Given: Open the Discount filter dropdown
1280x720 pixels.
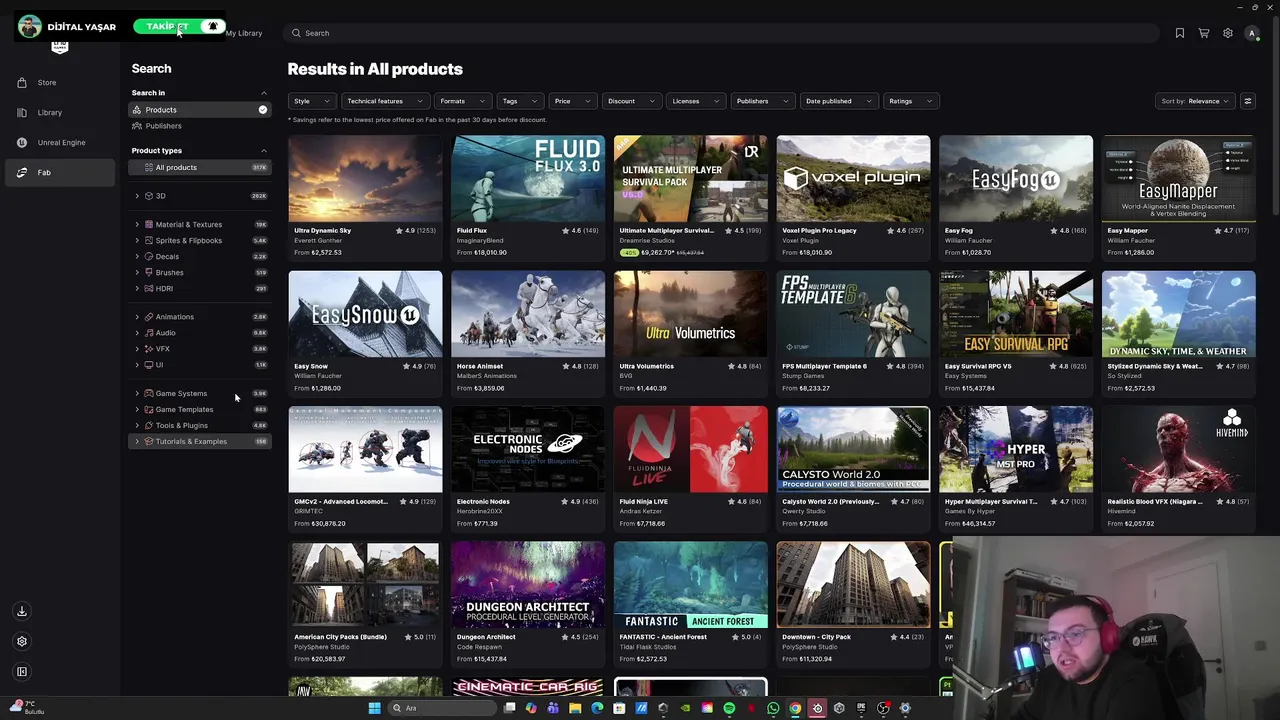Looking at the screenshot, I should [x=630, y=101].
